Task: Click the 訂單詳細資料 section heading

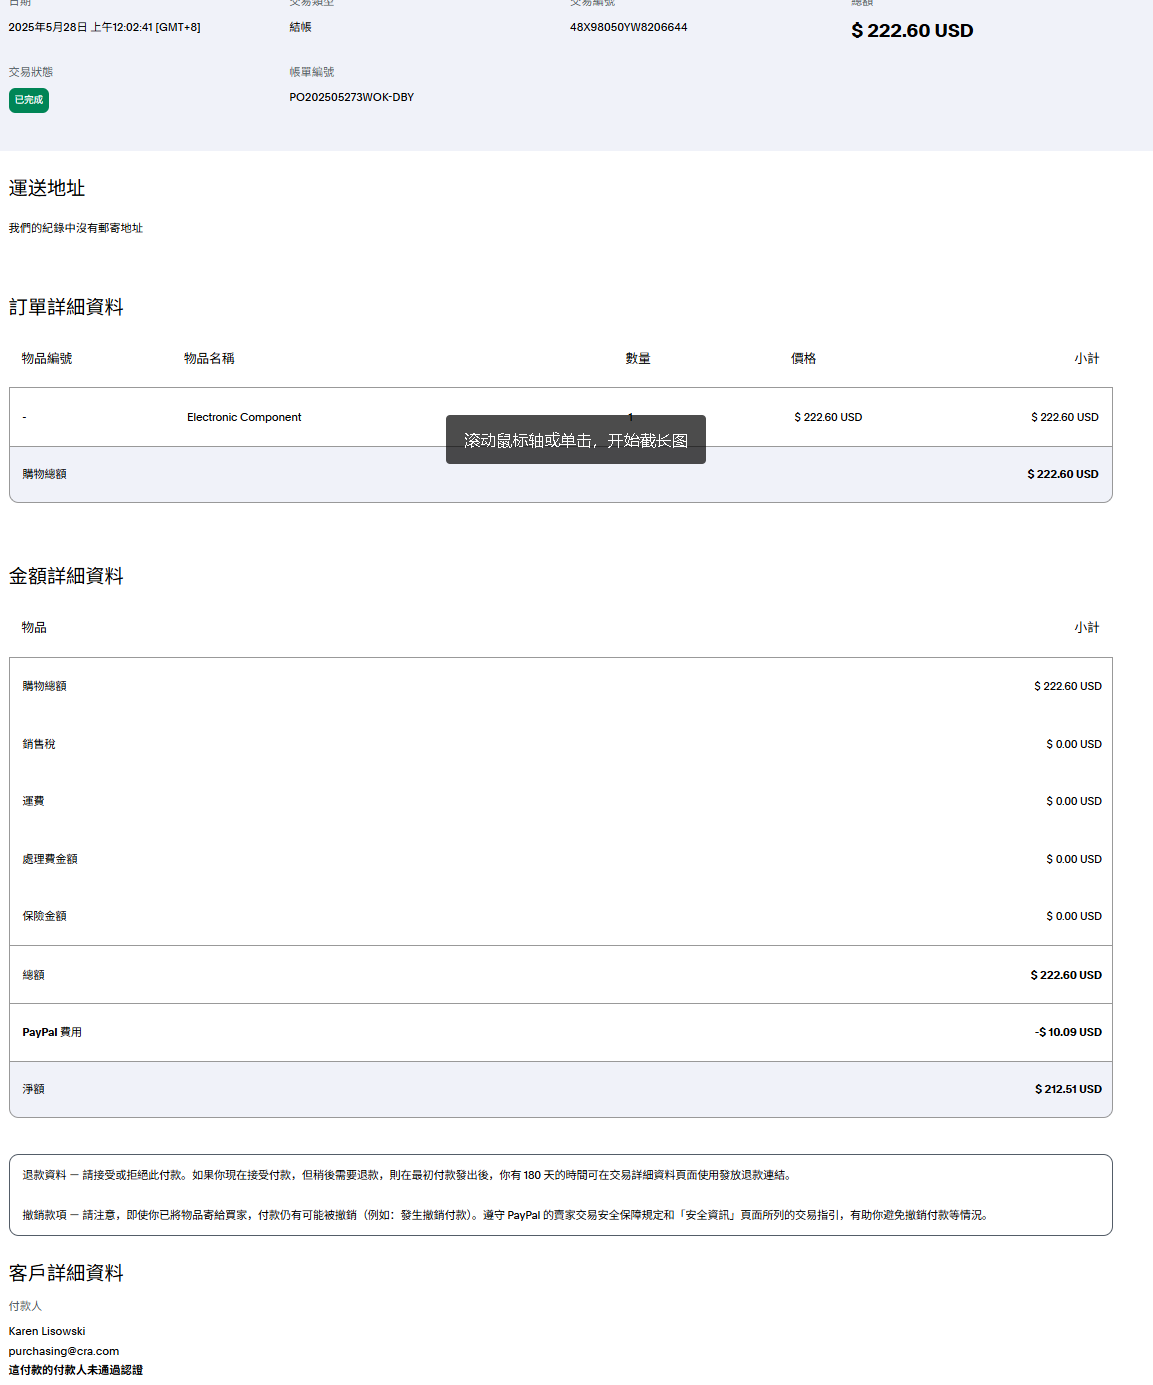Action: pyautogui.click(x=66, y=307)
